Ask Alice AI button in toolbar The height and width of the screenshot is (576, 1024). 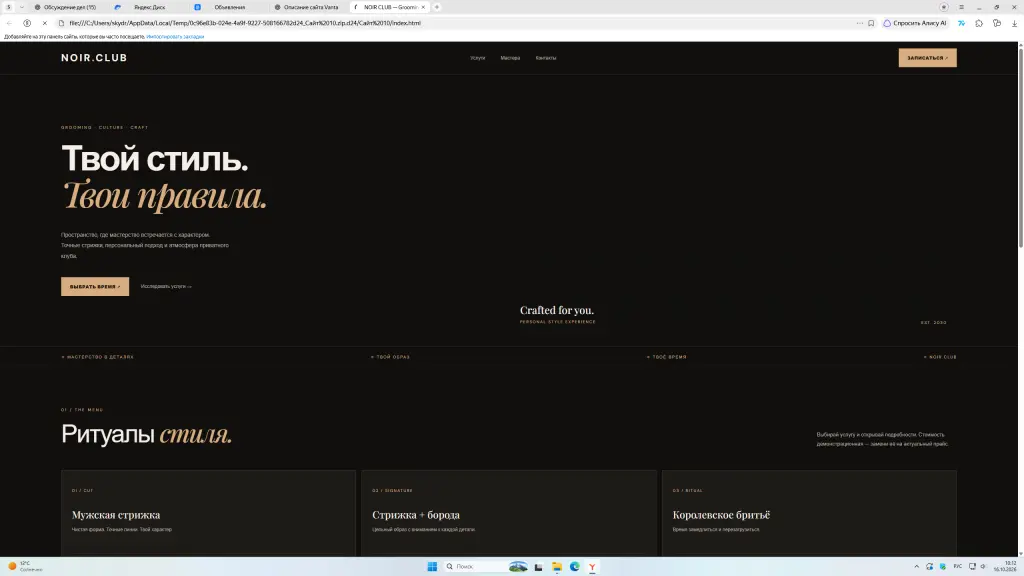[914, 23]
